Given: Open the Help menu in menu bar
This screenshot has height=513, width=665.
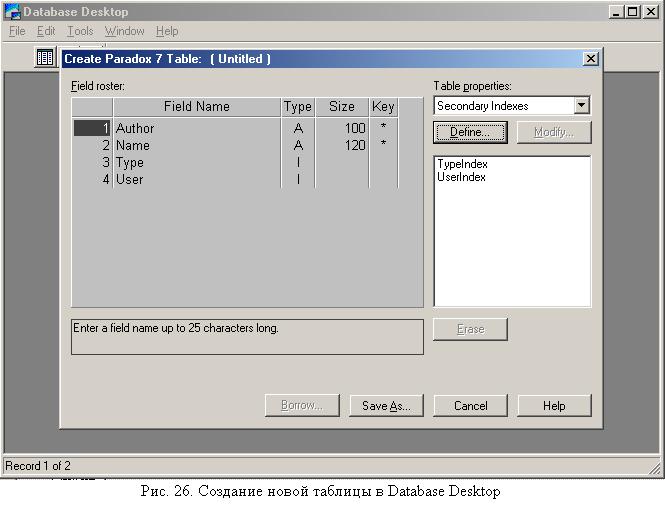Looking at the screenshot, I should [167, 31].
